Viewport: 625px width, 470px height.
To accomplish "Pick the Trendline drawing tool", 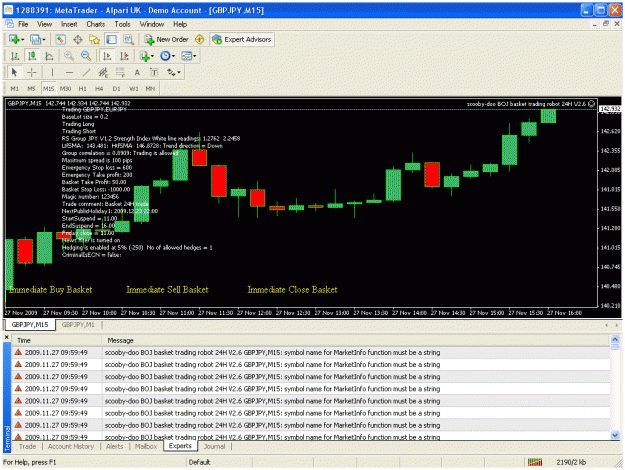I will [86, 72].
